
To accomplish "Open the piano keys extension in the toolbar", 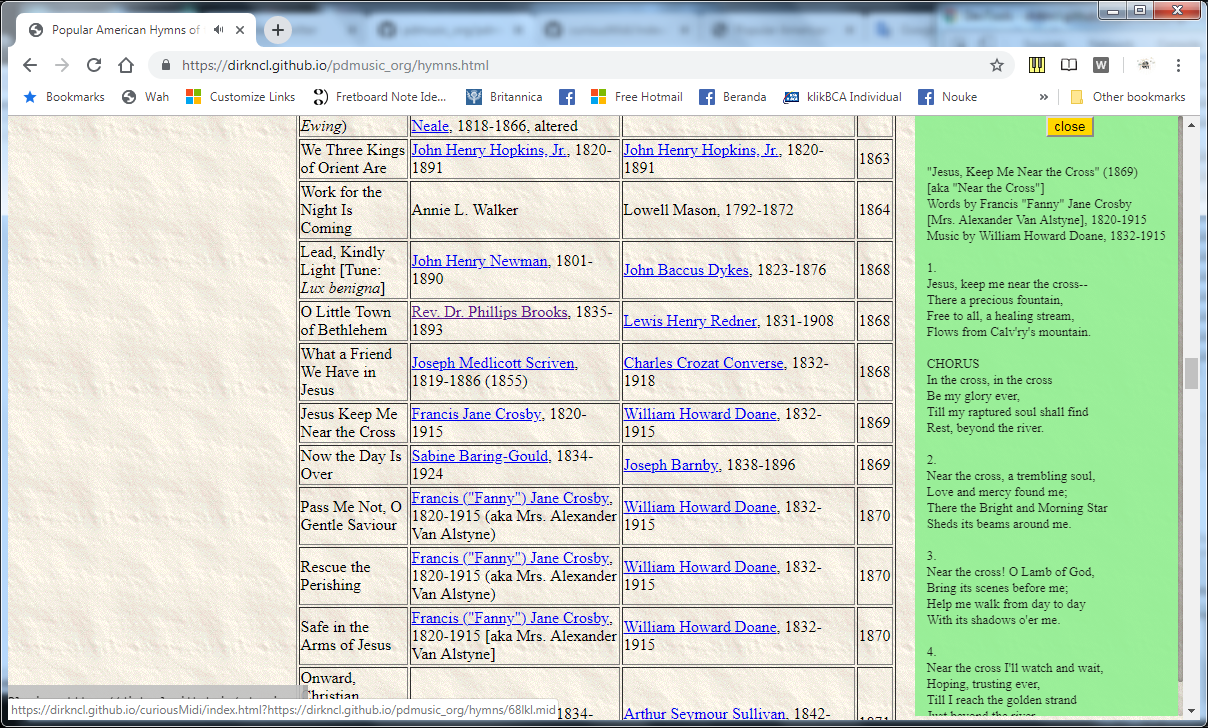I will click(1037, 64).
